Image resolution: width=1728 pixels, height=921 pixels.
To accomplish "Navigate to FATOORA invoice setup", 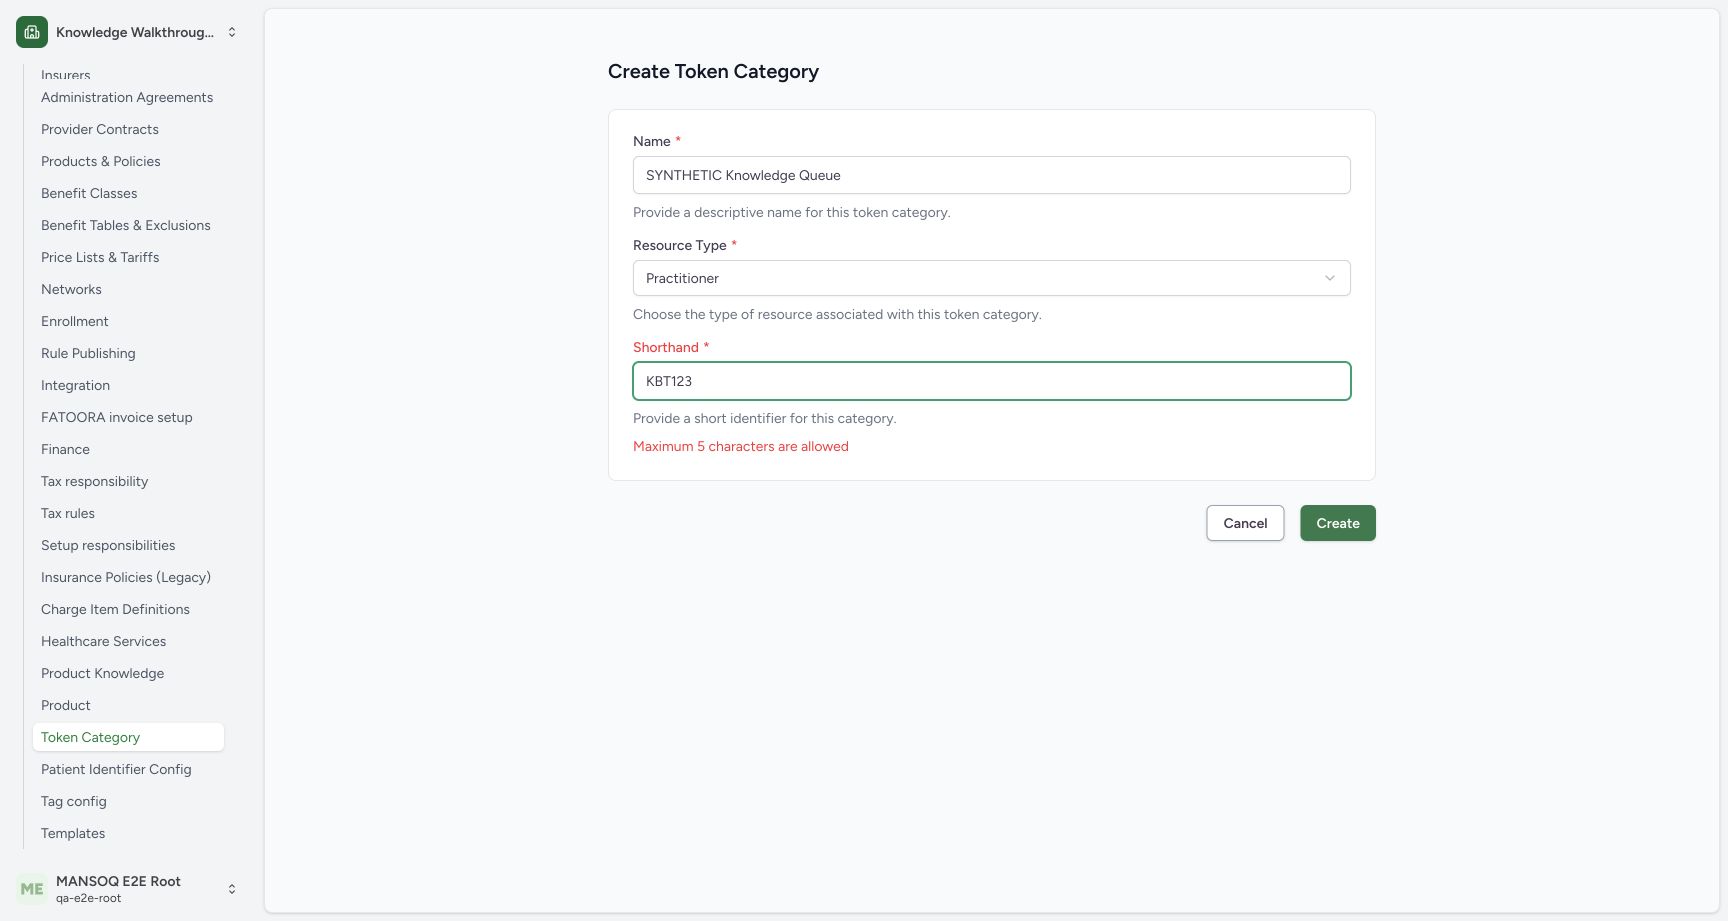I will (116, 417).
